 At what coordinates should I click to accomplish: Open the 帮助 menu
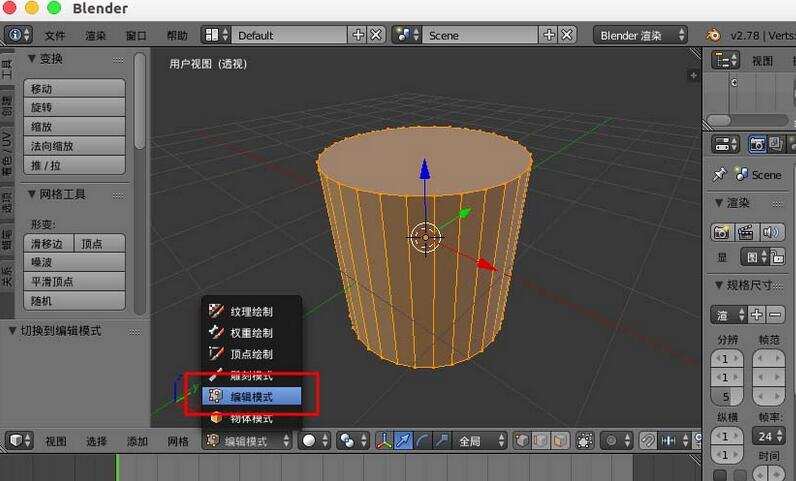click(x=177, y=35)
